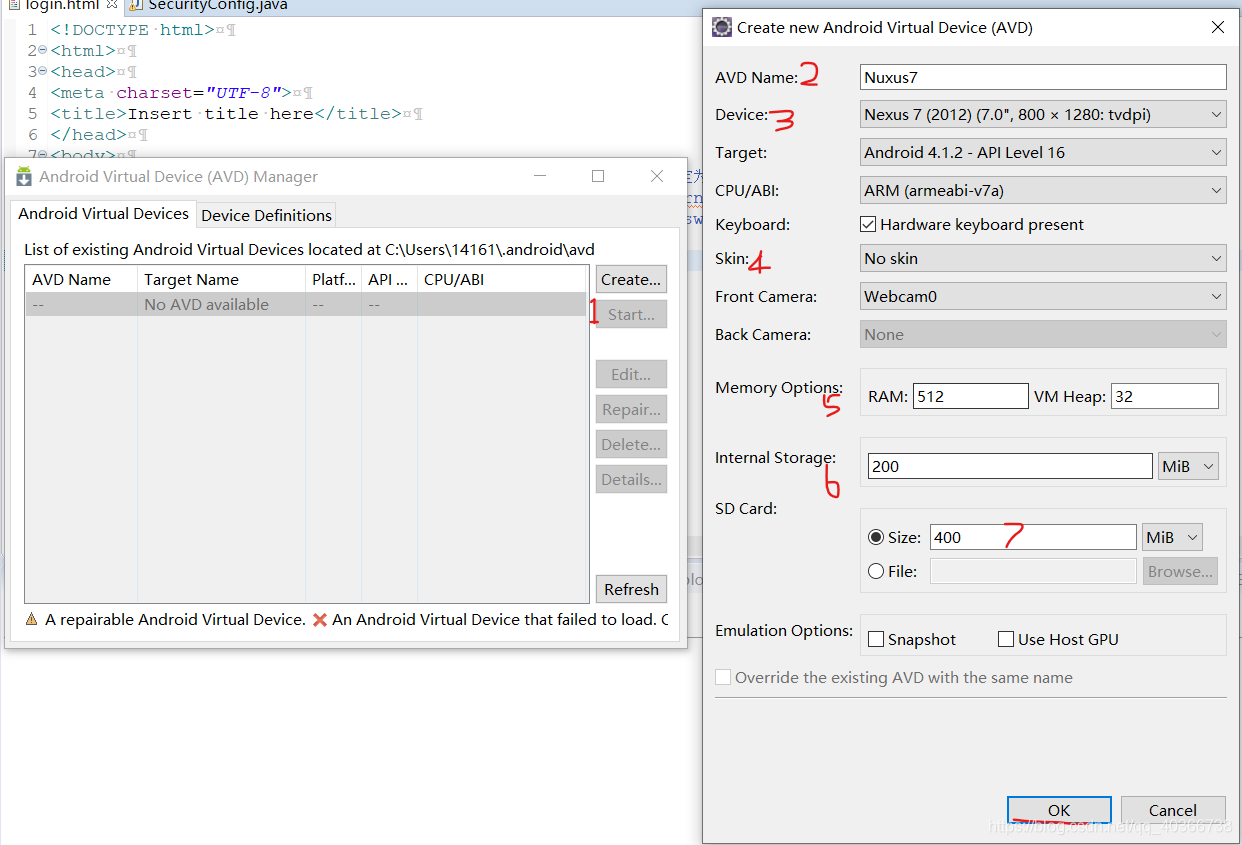The width and height of the screenshot is (1242, 845).
Task: Open the Skin dropdown
Action: click(1043, 258)
